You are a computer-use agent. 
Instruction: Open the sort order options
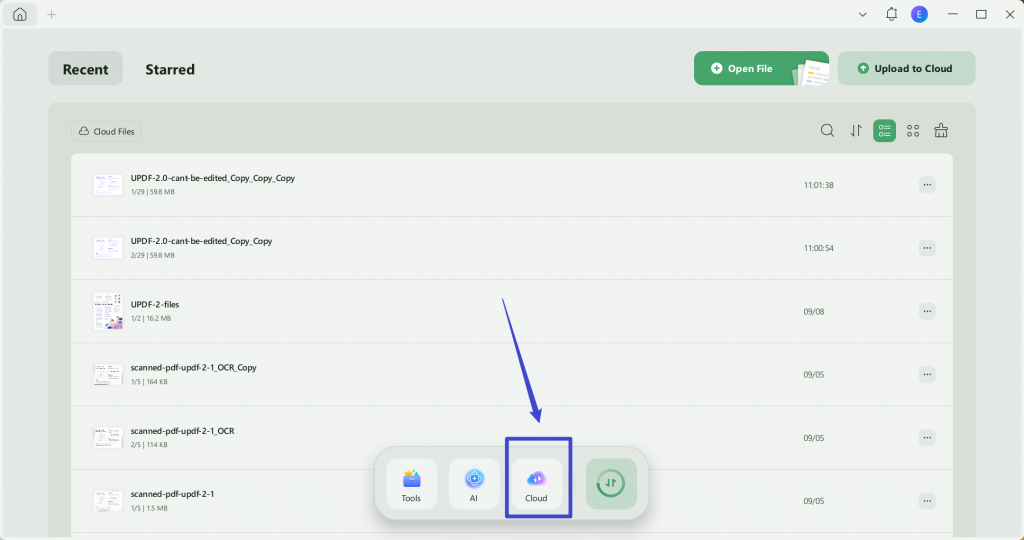pyautogui.click(x=856, y=131)
